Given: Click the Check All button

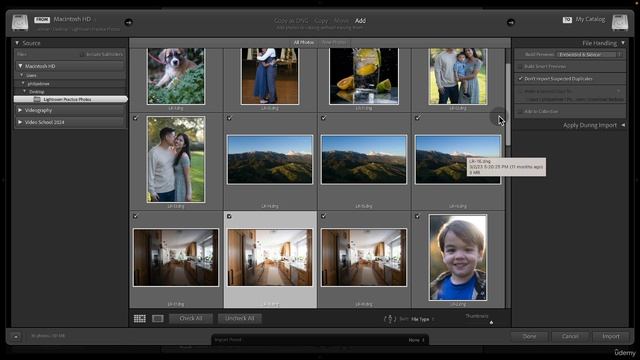Looking at the screenshot, I should 191,318.
